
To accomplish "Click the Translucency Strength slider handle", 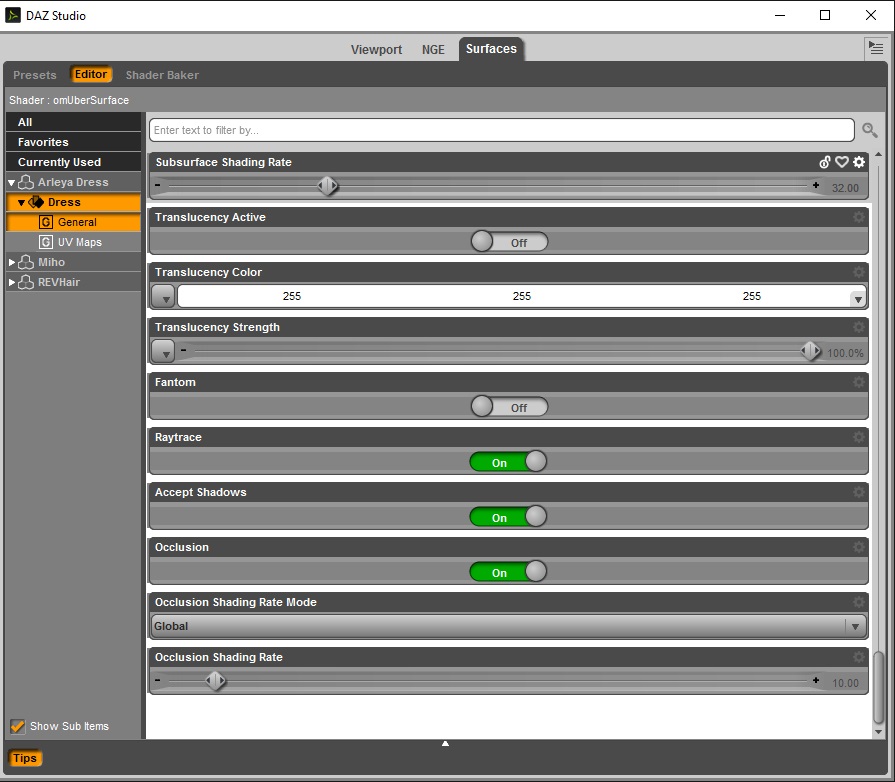I will point(811,350).
